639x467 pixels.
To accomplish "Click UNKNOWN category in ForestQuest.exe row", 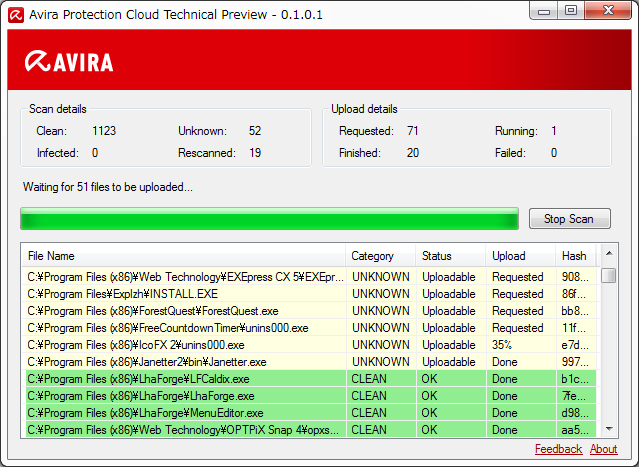I will pyautogui.click(x=381, y=311).
